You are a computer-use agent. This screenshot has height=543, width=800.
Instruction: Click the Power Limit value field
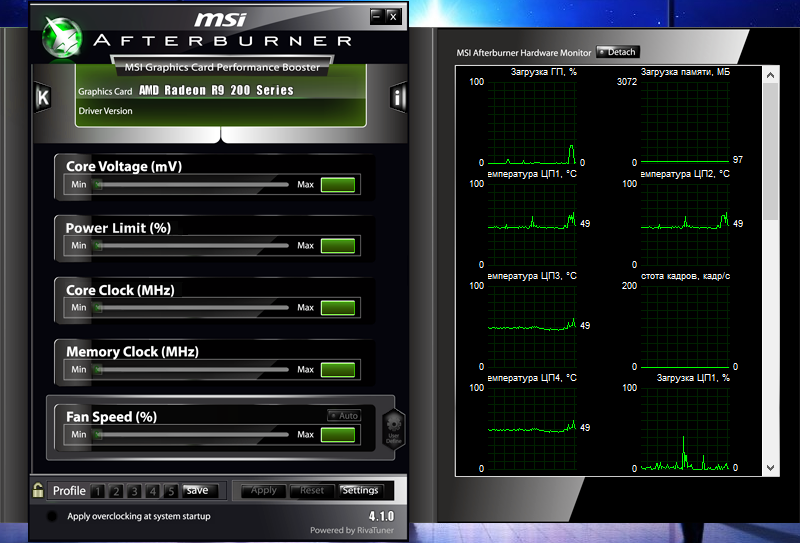coord(338,246)
